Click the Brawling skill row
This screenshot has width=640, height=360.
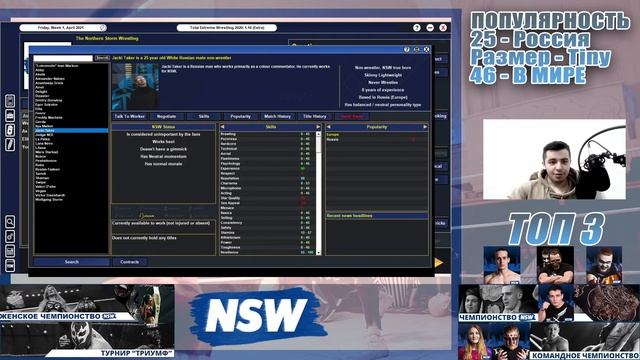268,134
